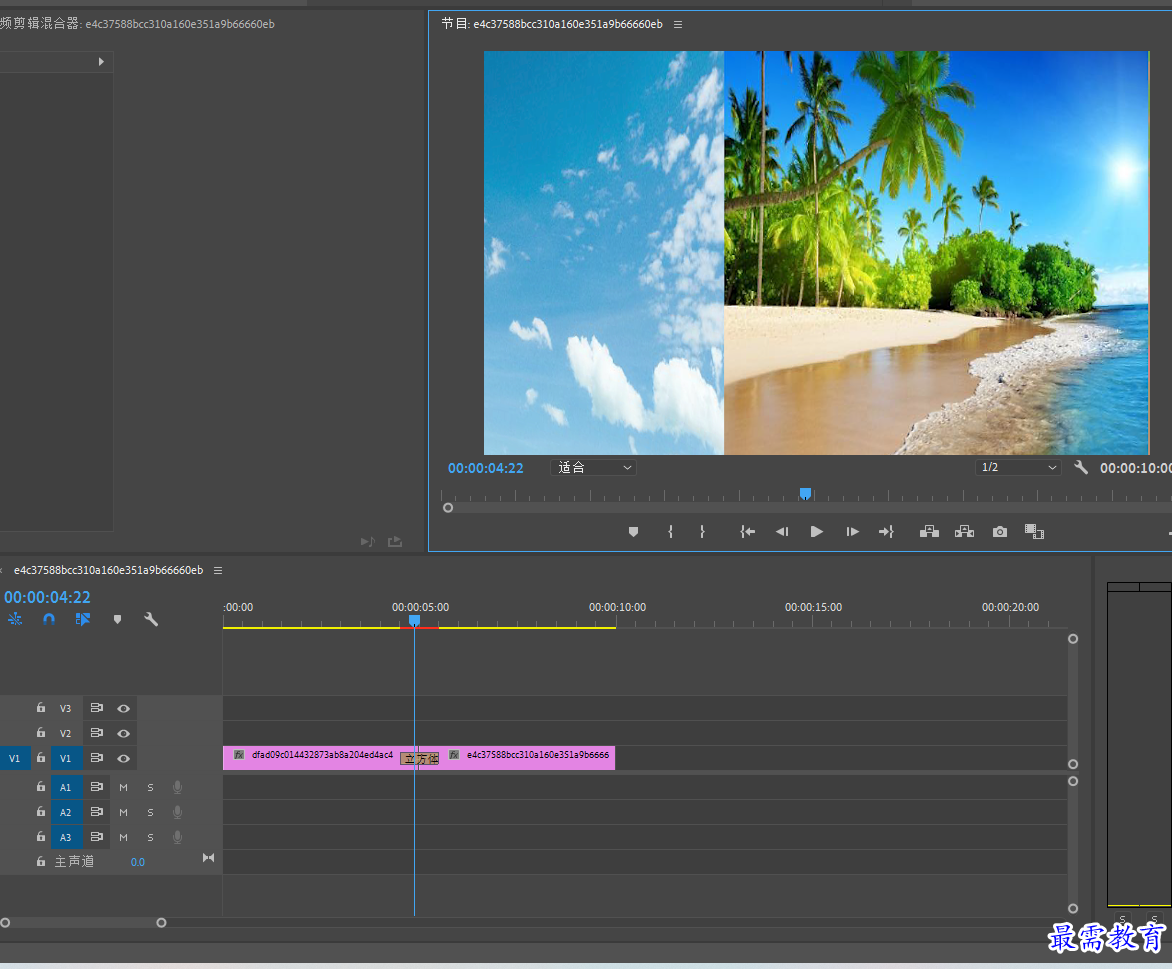
Task: Select the dfad09c0 clip on V1
Action: 312,757
